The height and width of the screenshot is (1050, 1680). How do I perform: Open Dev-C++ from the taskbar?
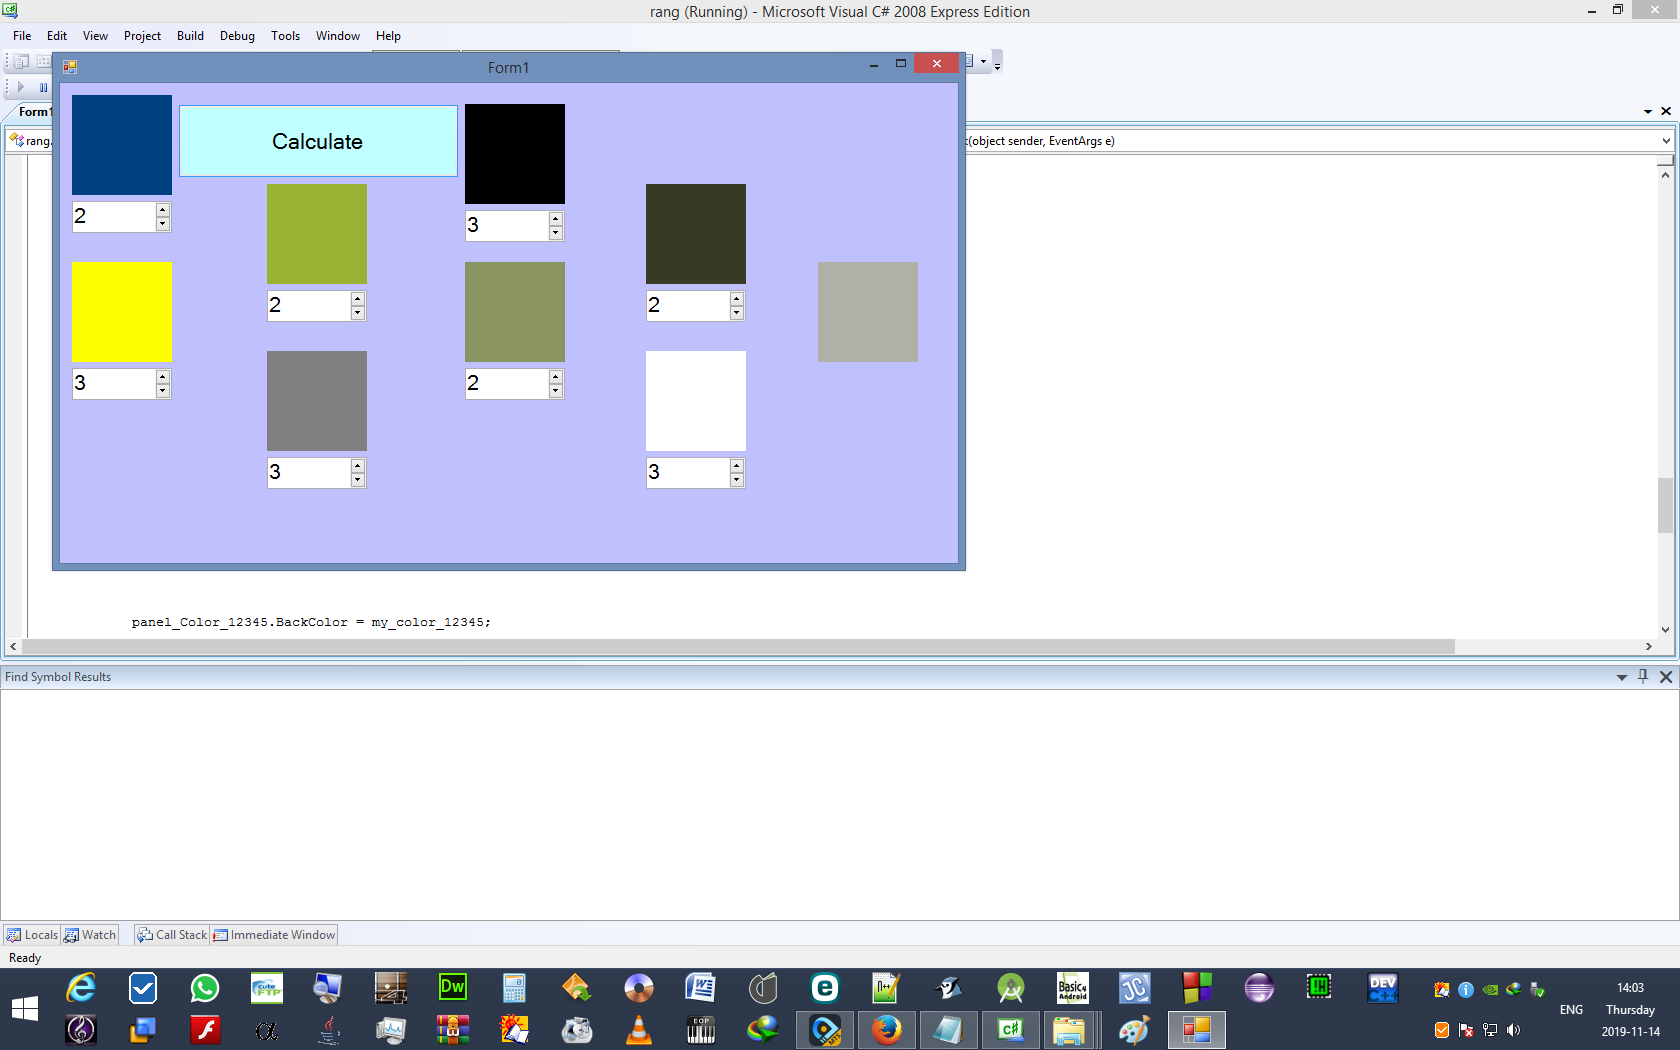[x=1383, y=988]
